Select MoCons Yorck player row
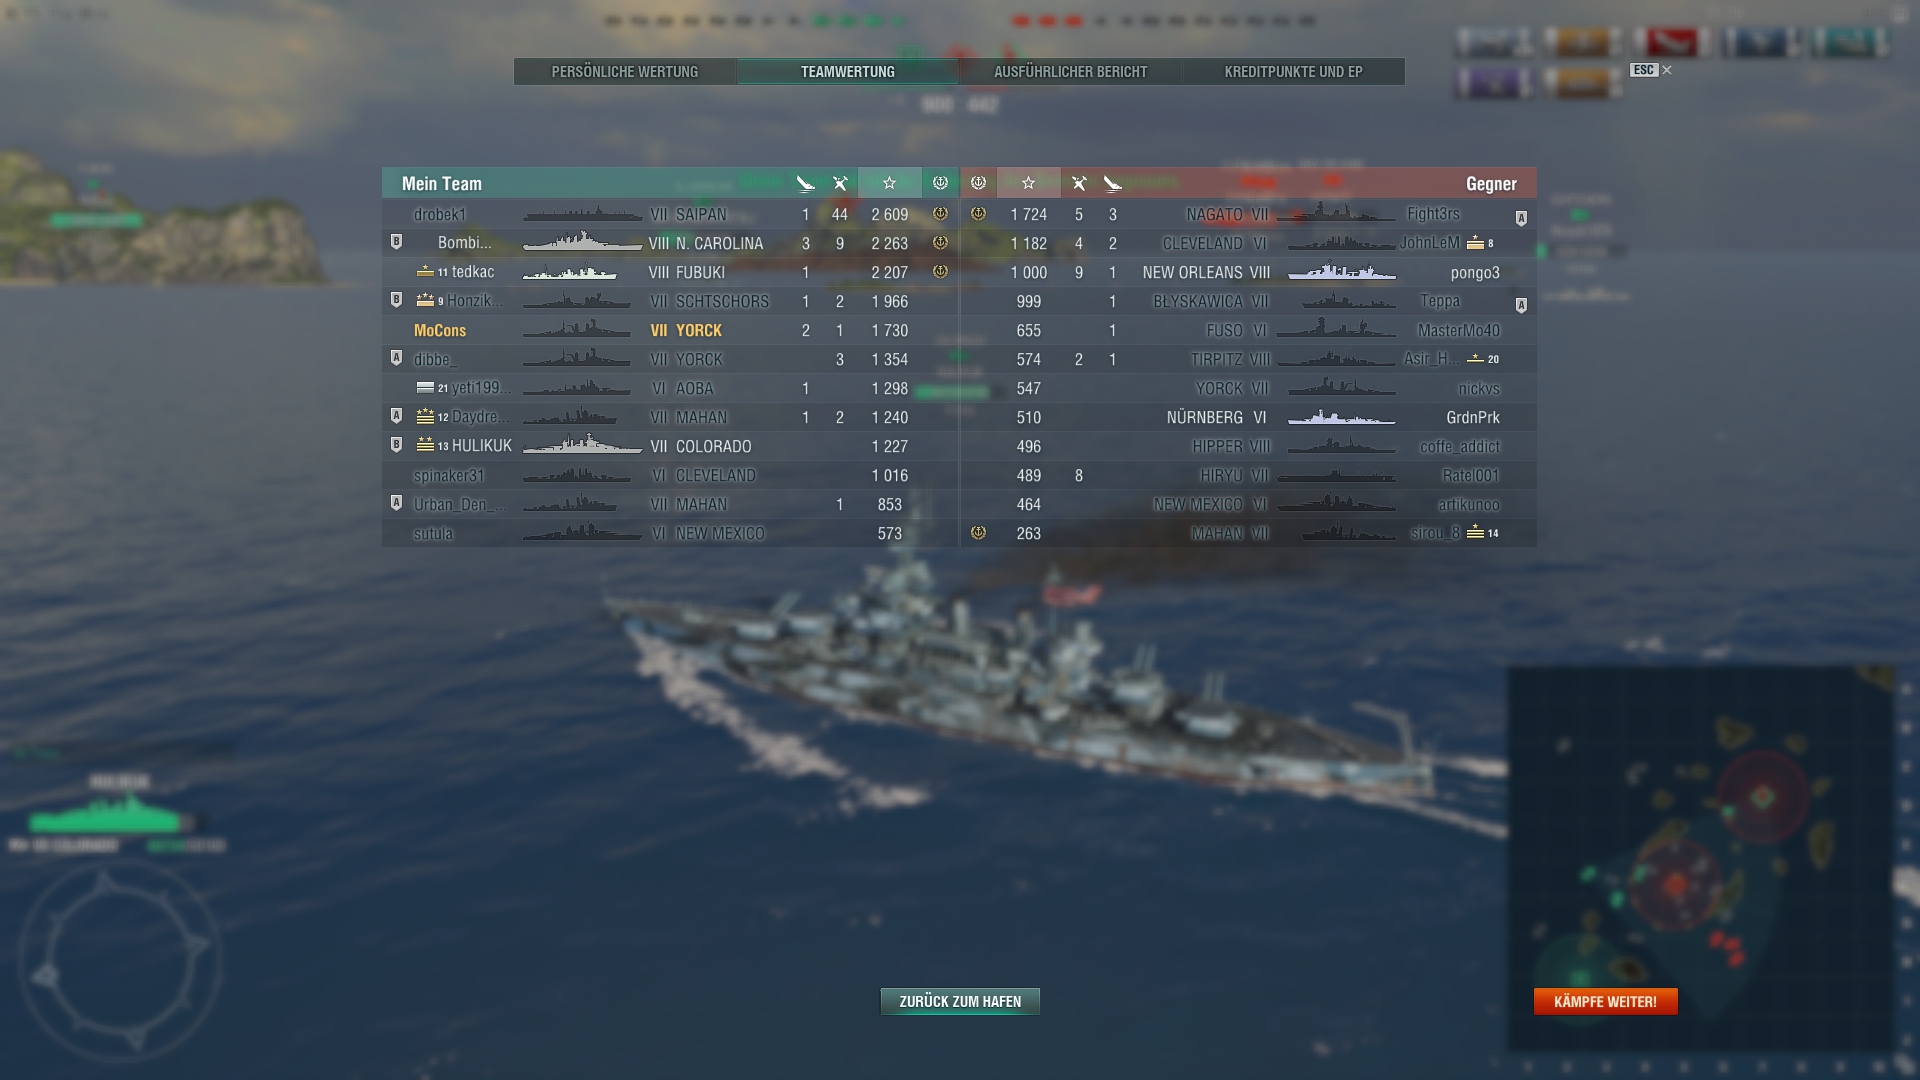Screen dimensions: 1920x1080 [x=670, y=330]
